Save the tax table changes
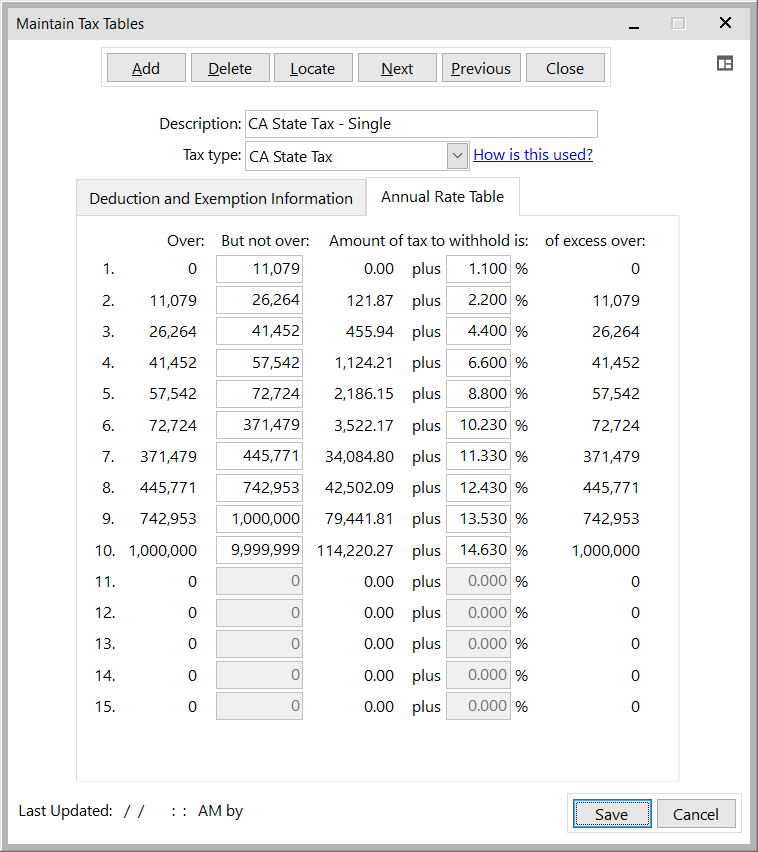This screenshot has height=852, width=758. point(611,814)
